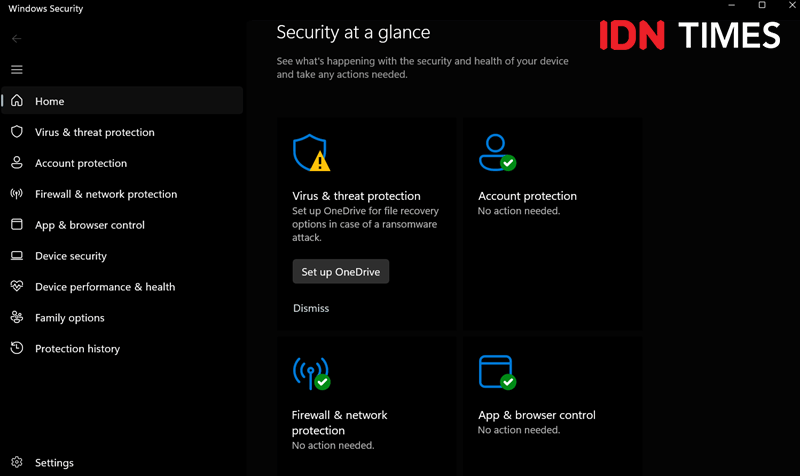Click the shield warning icon in Virus card
Viewport: 800px width, 476px height.
point(311,153)
